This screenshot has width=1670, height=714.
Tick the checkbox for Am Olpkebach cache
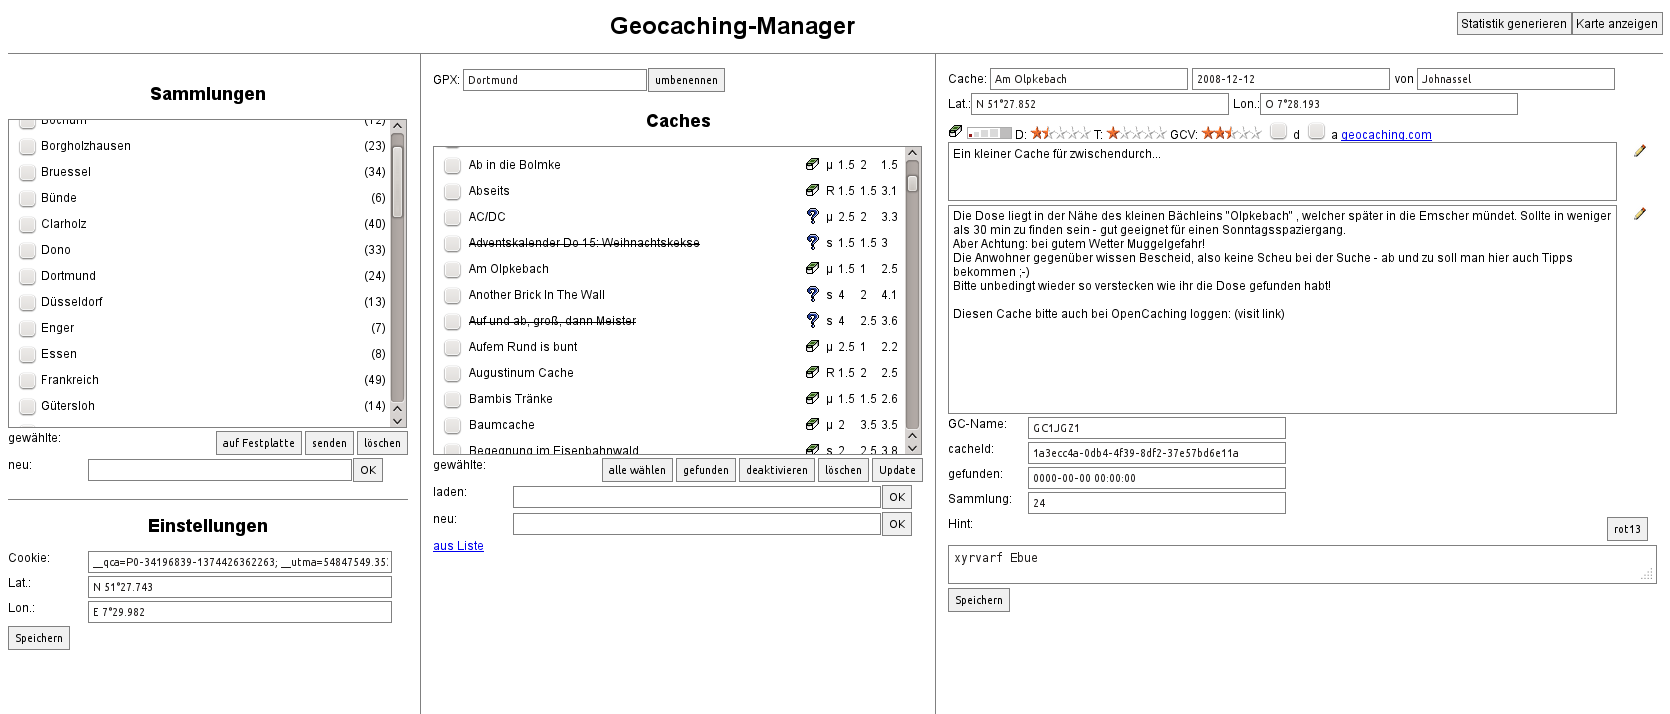click(x=453, y=269)
